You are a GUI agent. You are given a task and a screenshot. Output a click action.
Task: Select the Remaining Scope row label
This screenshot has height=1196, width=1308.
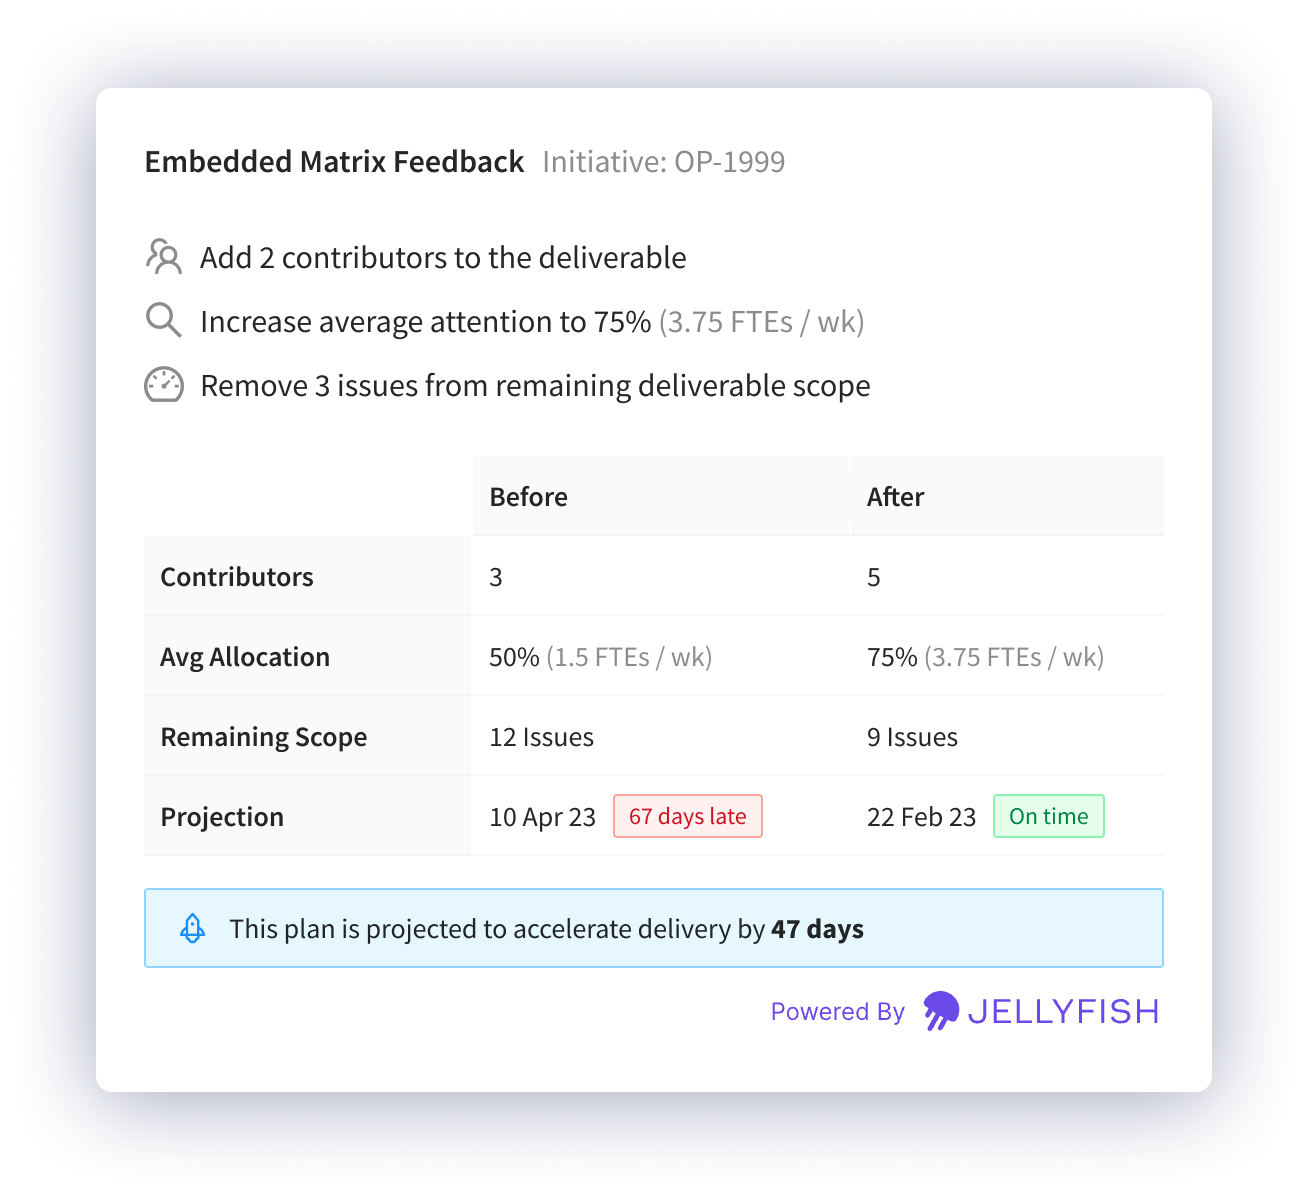264,737
